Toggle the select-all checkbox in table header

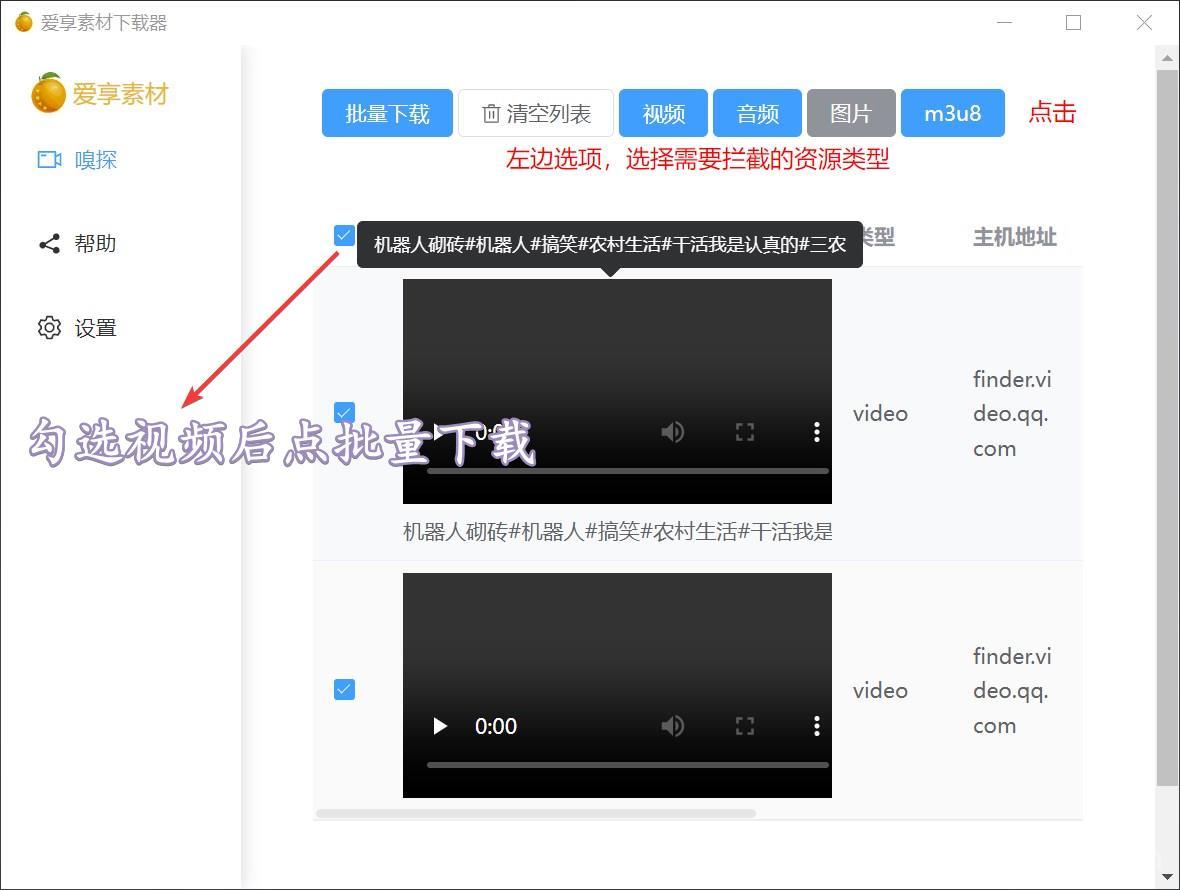coord(344,235)
